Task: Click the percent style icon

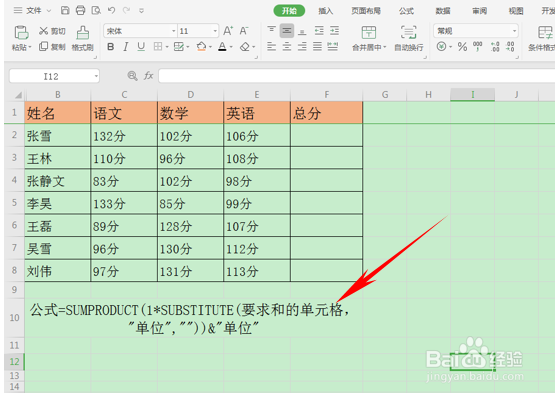Action: point(462,46)
